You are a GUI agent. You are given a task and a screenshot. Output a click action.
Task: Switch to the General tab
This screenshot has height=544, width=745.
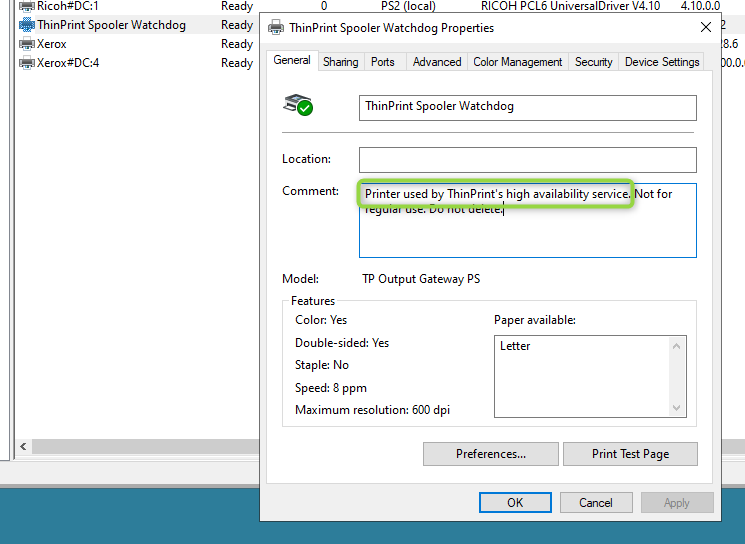[292, 60]
